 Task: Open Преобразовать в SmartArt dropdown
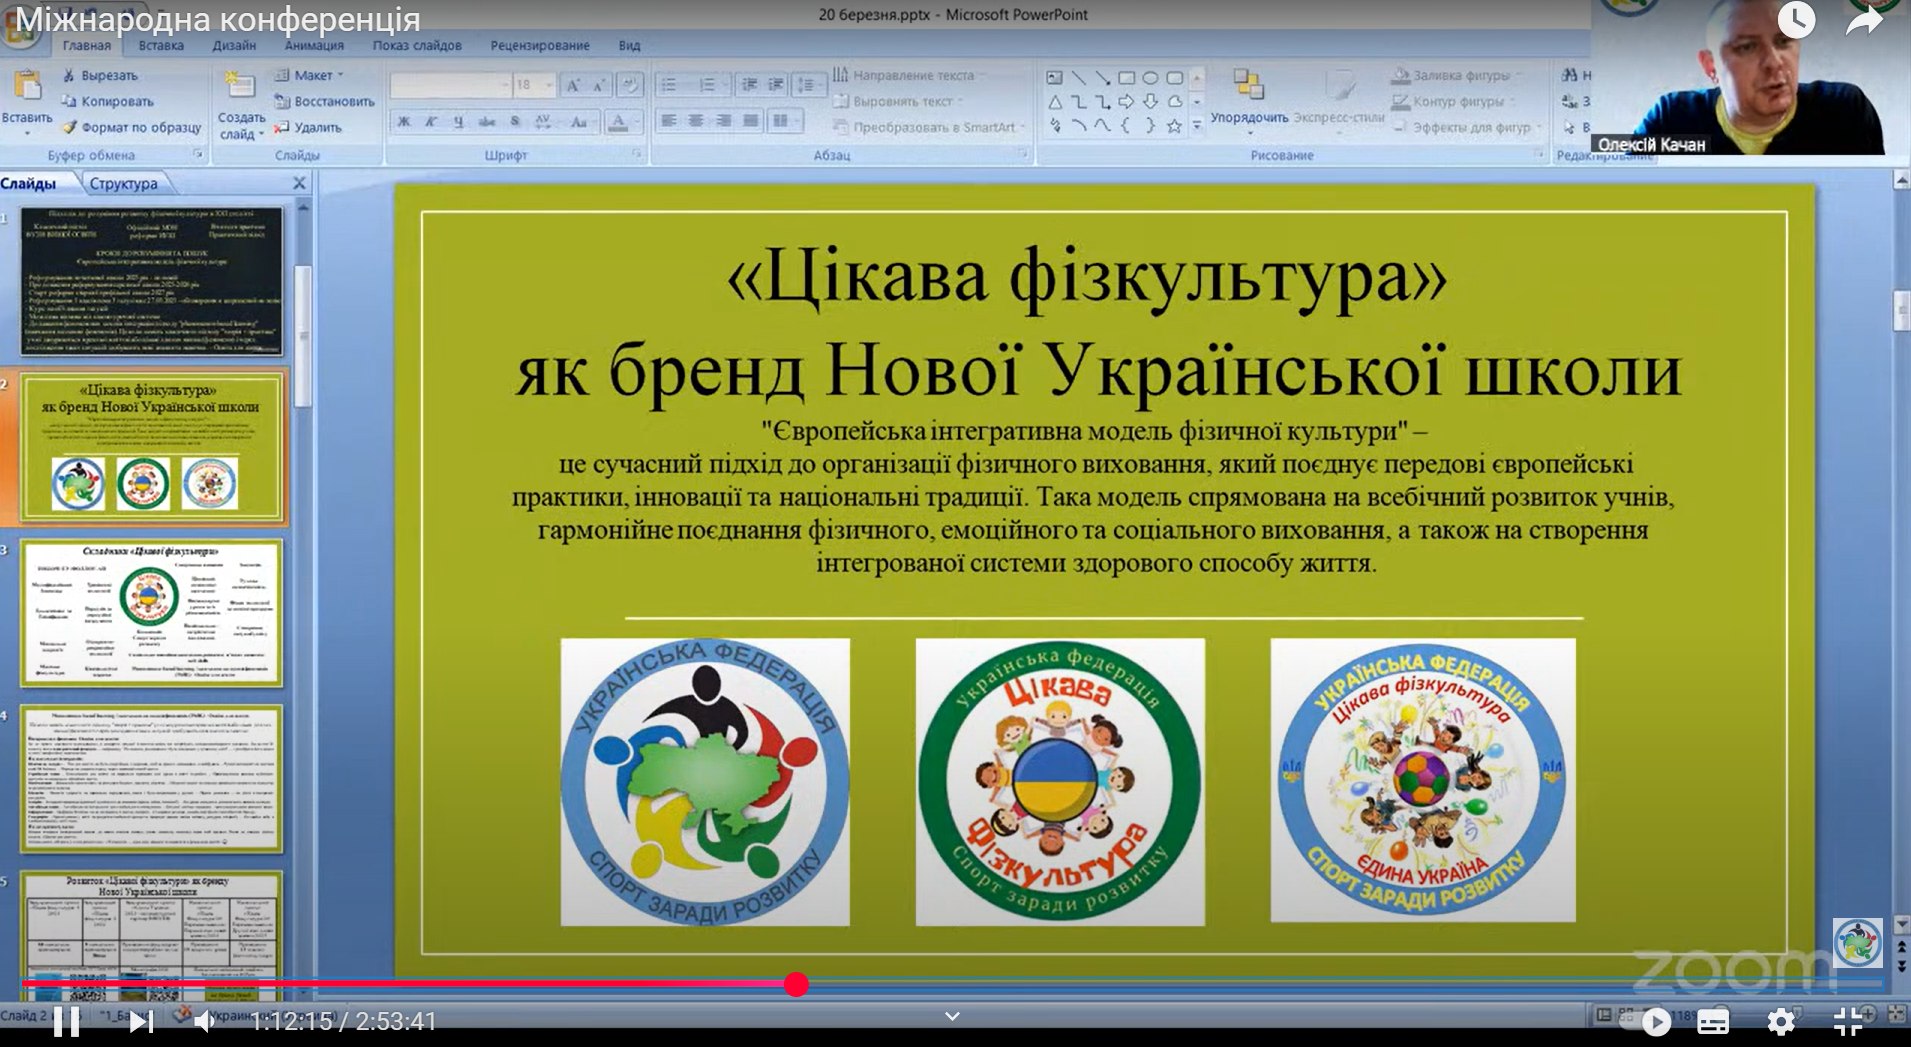(x=929, y=128)
